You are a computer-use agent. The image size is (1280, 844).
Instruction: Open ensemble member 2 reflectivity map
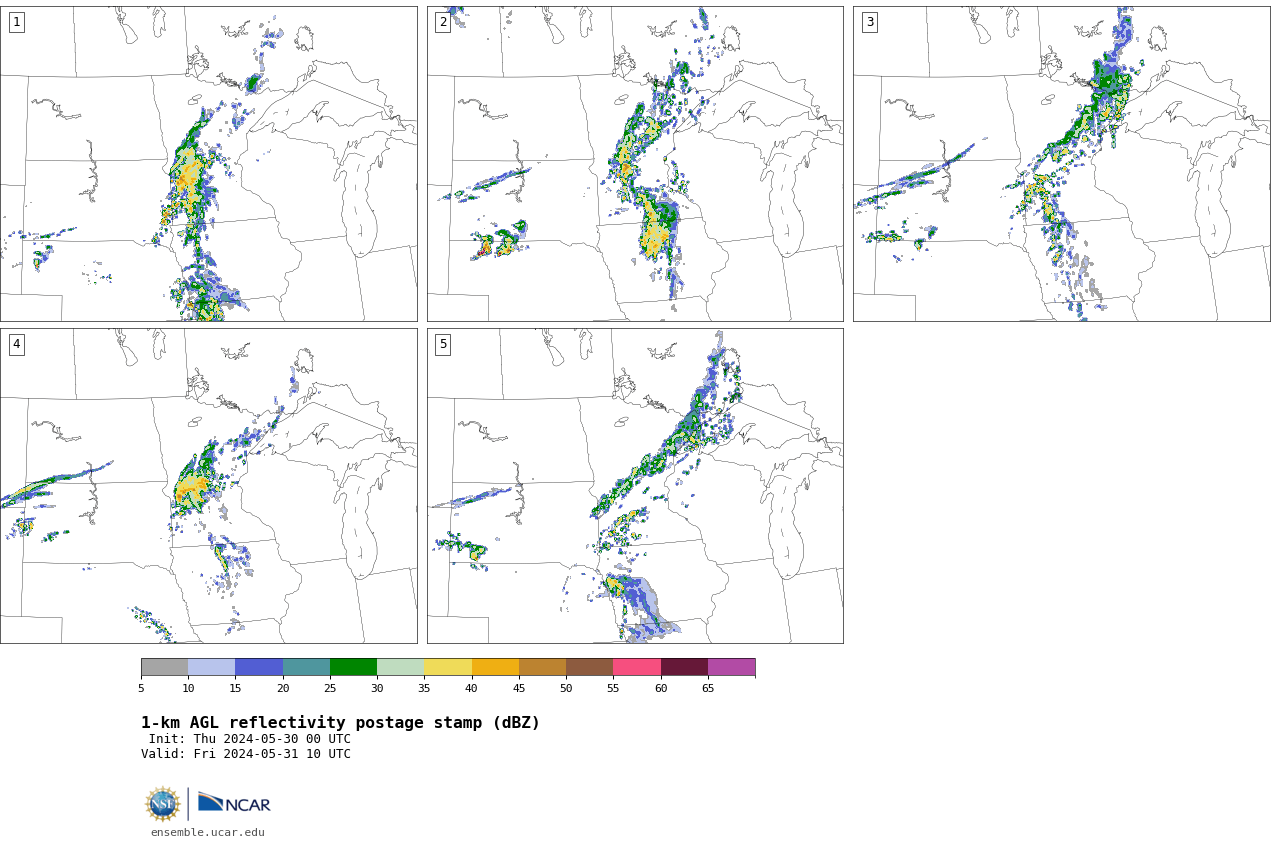[x=635, y=164]
